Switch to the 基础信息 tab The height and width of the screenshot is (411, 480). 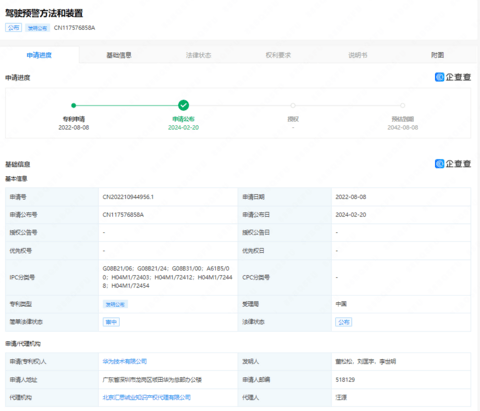pos(119,55)
